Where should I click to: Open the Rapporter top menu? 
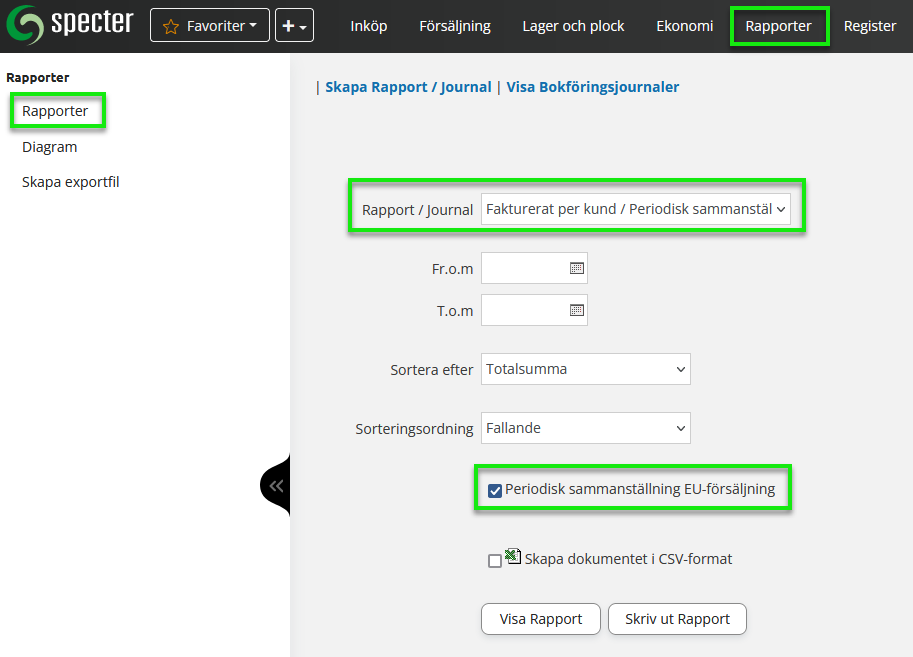point(778,26)
